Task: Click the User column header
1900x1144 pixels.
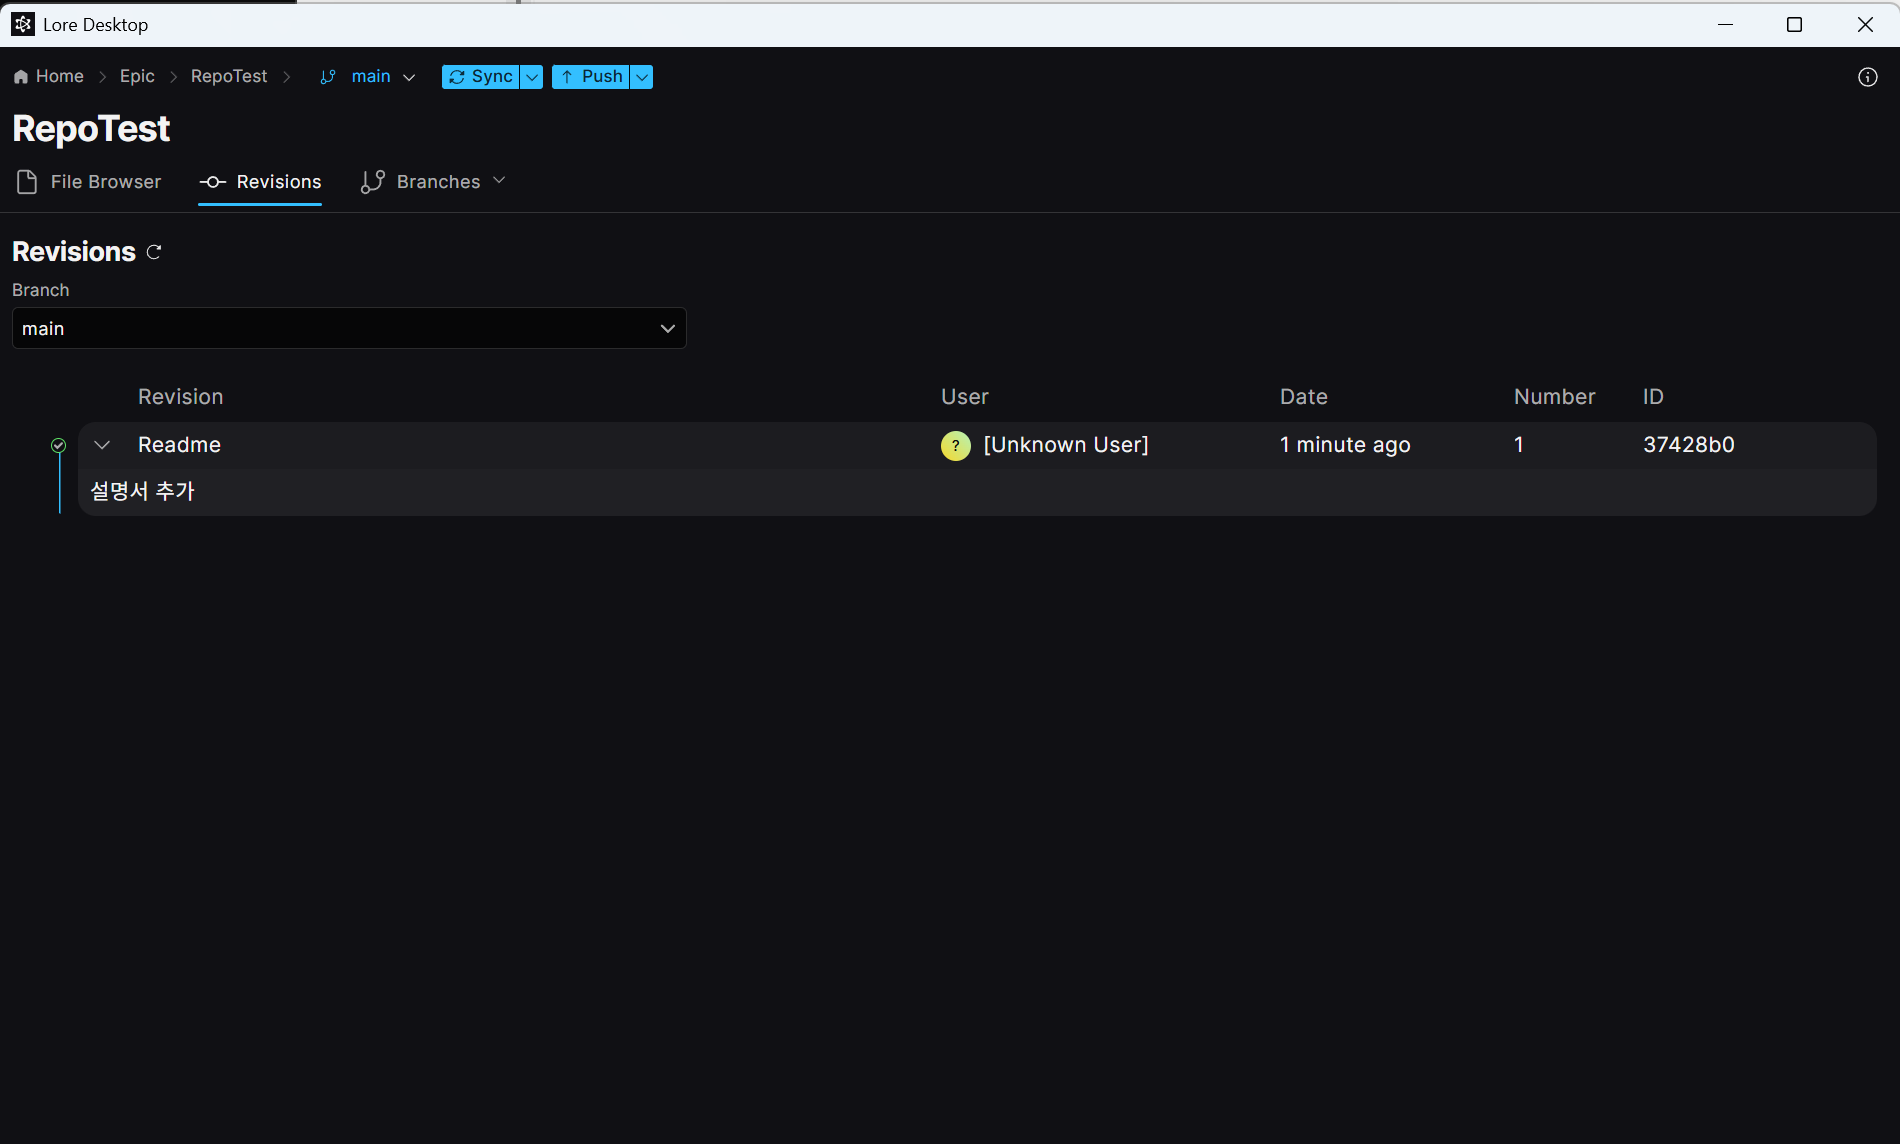Action: coord(965,397)
